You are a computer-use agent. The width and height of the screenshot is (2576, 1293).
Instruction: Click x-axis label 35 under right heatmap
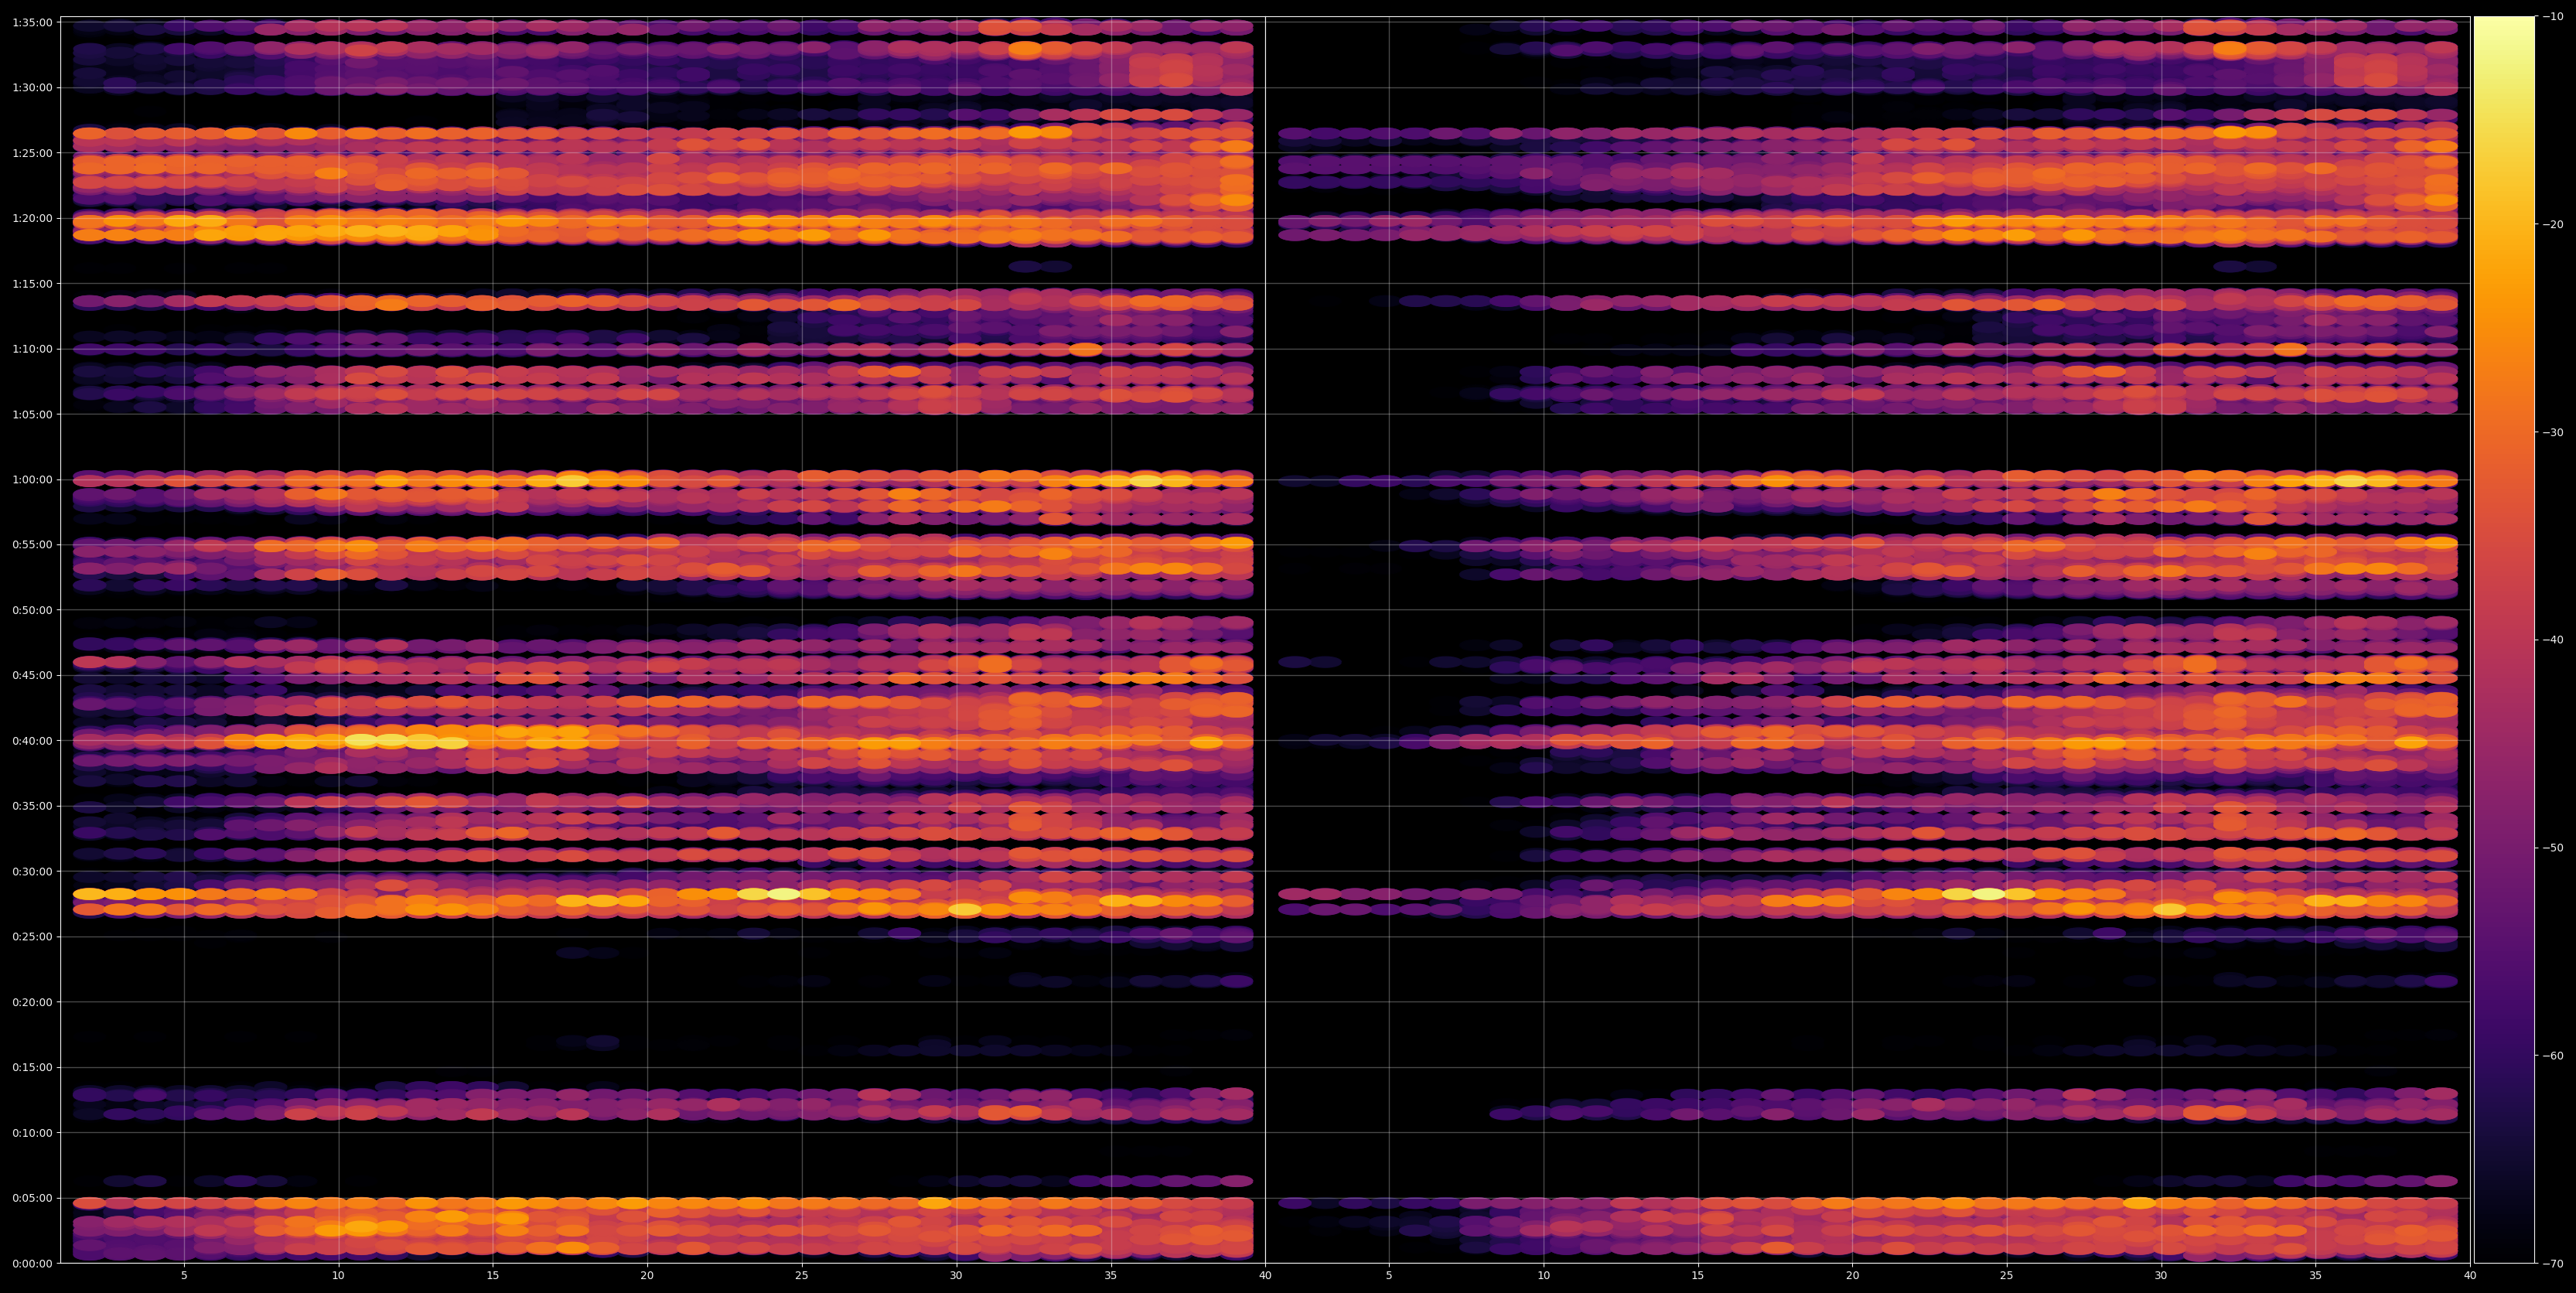tap(2316, 1275)
